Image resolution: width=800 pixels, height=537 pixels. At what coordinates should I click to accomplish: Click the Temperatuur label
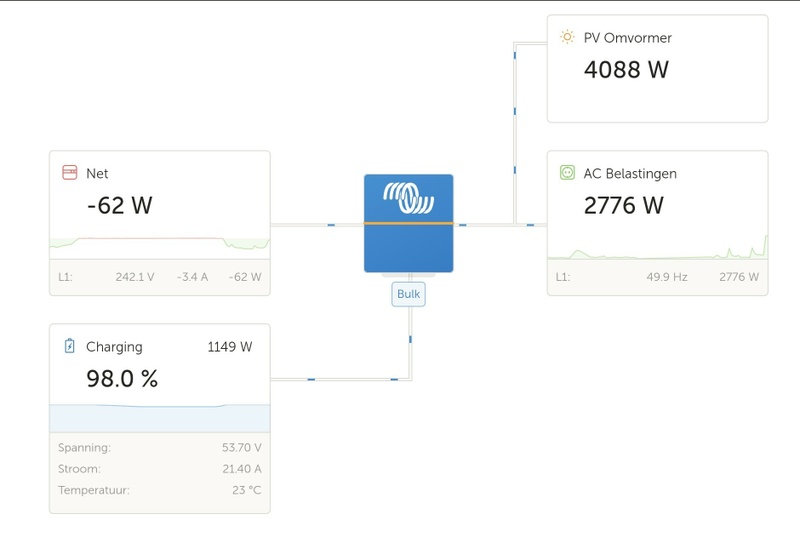coord(94,491)
